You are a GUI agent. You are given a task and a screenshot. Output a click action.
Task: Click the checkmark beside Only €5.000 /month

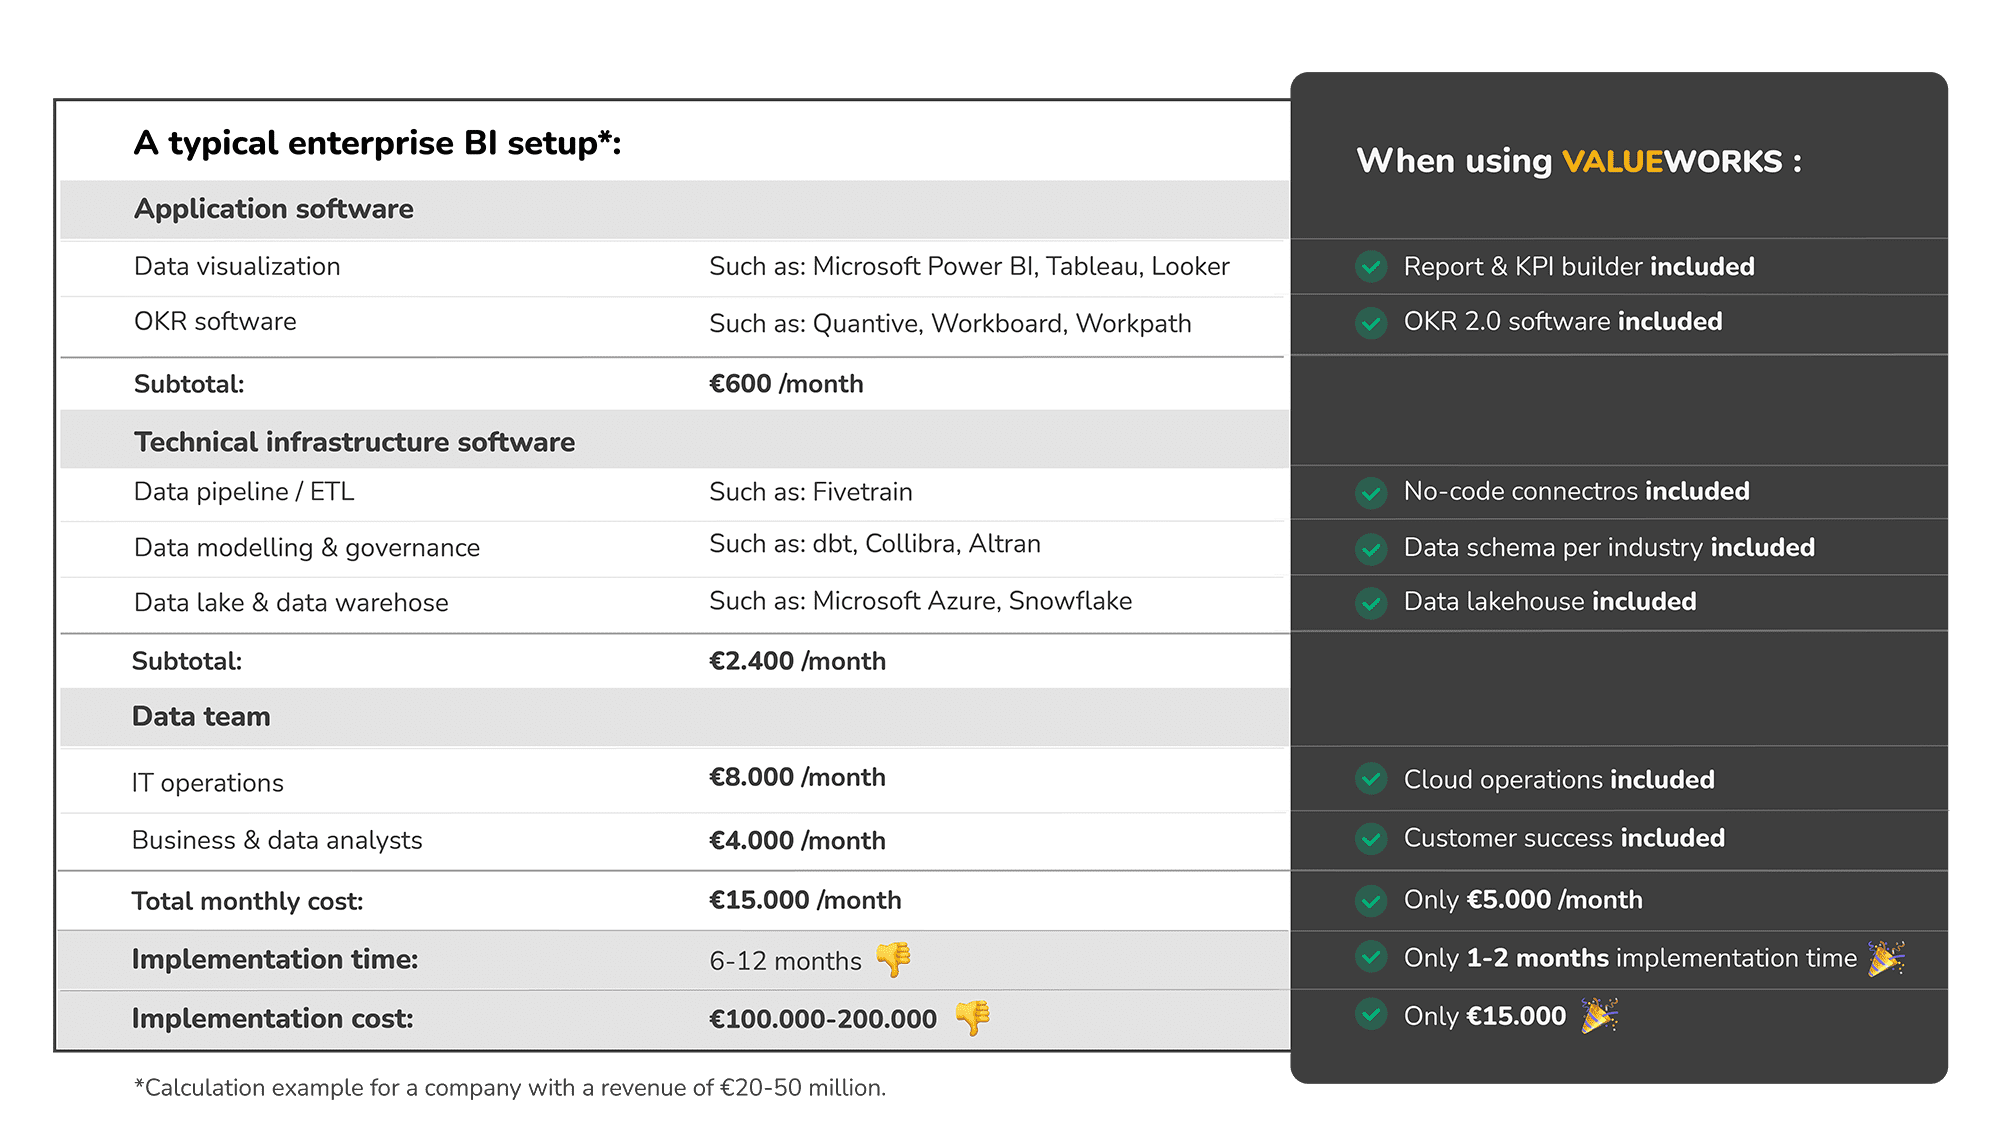[x=1371, y=900]
